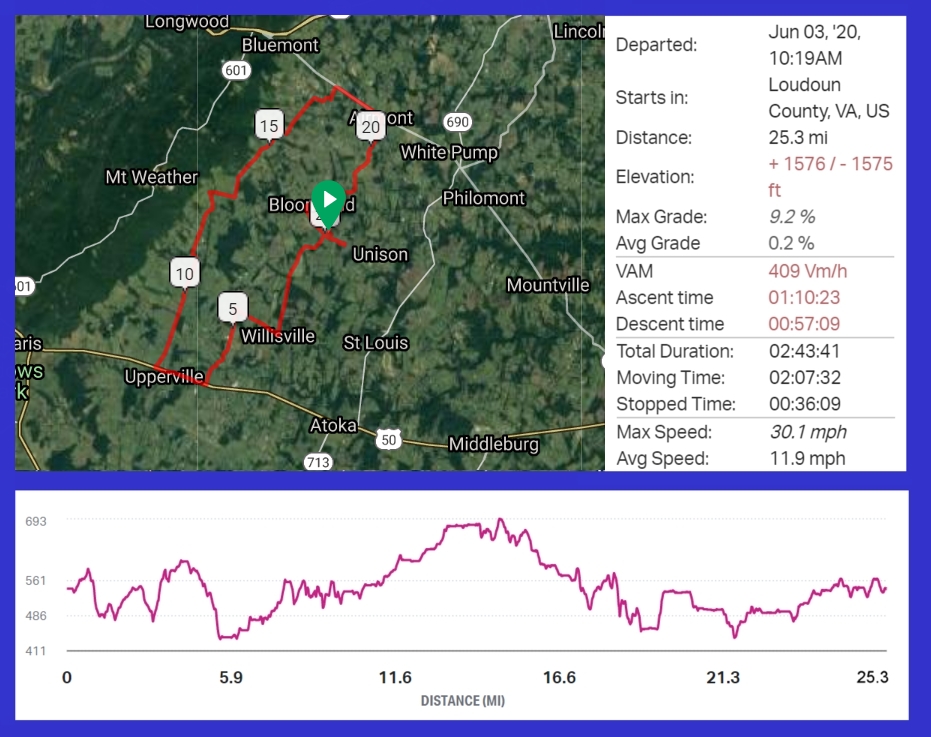Viewport: 931px width, 737px height.
Task: Click the DISTANCE (MI) axis title
Action: click(x=462, y=701)
